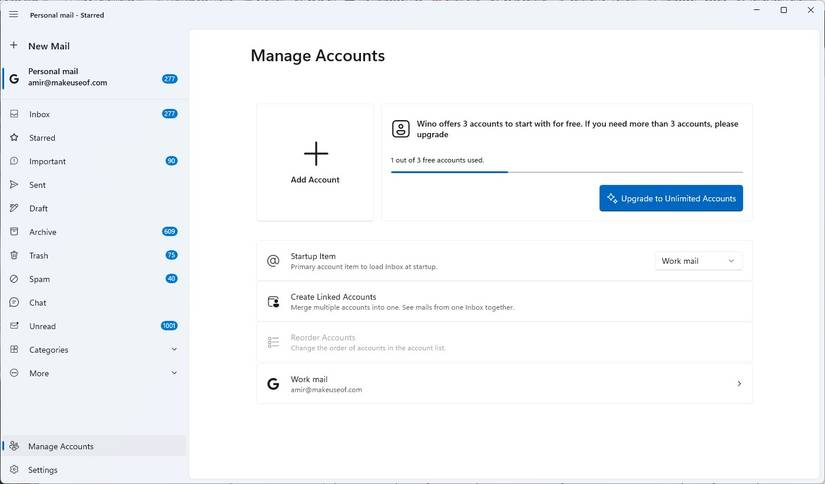
Task: Open the Spam folder
Action: (x=94, y=279)
